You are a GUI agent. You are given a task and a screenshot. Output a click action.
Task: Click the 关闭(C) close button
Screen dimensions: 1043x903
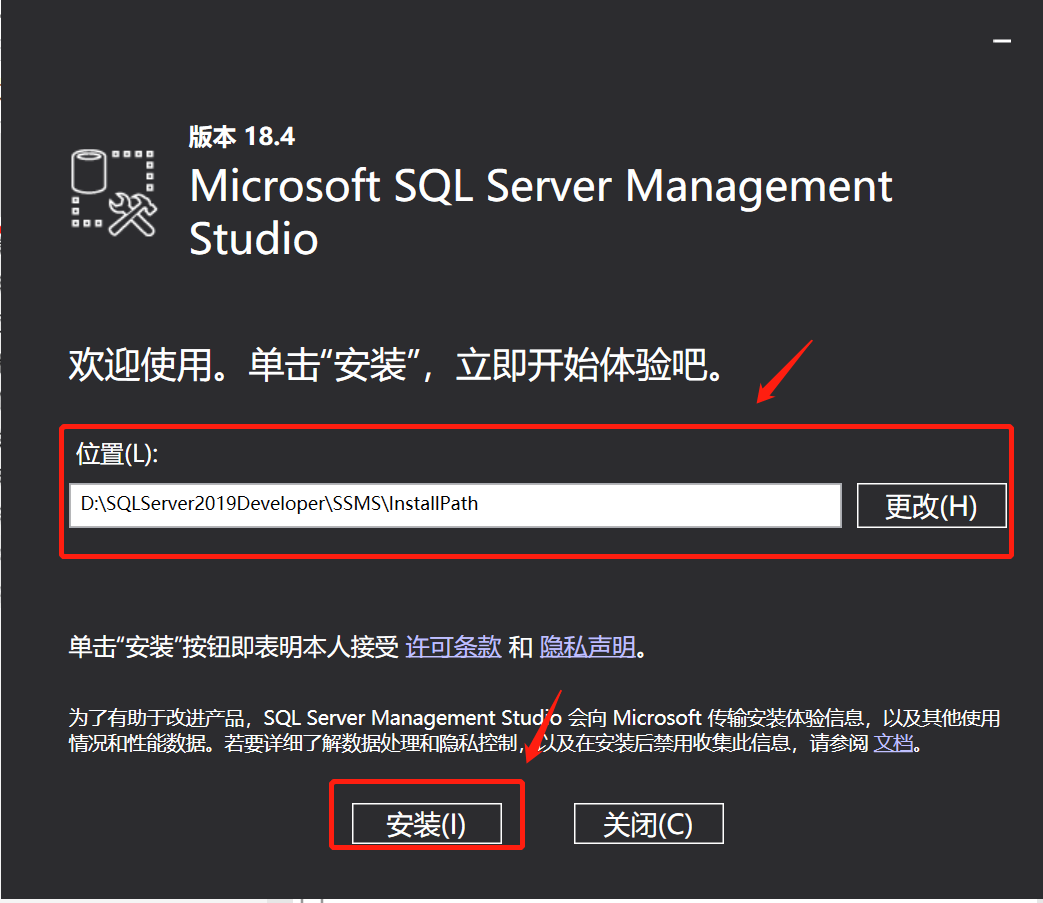click(x=649, y=823)
